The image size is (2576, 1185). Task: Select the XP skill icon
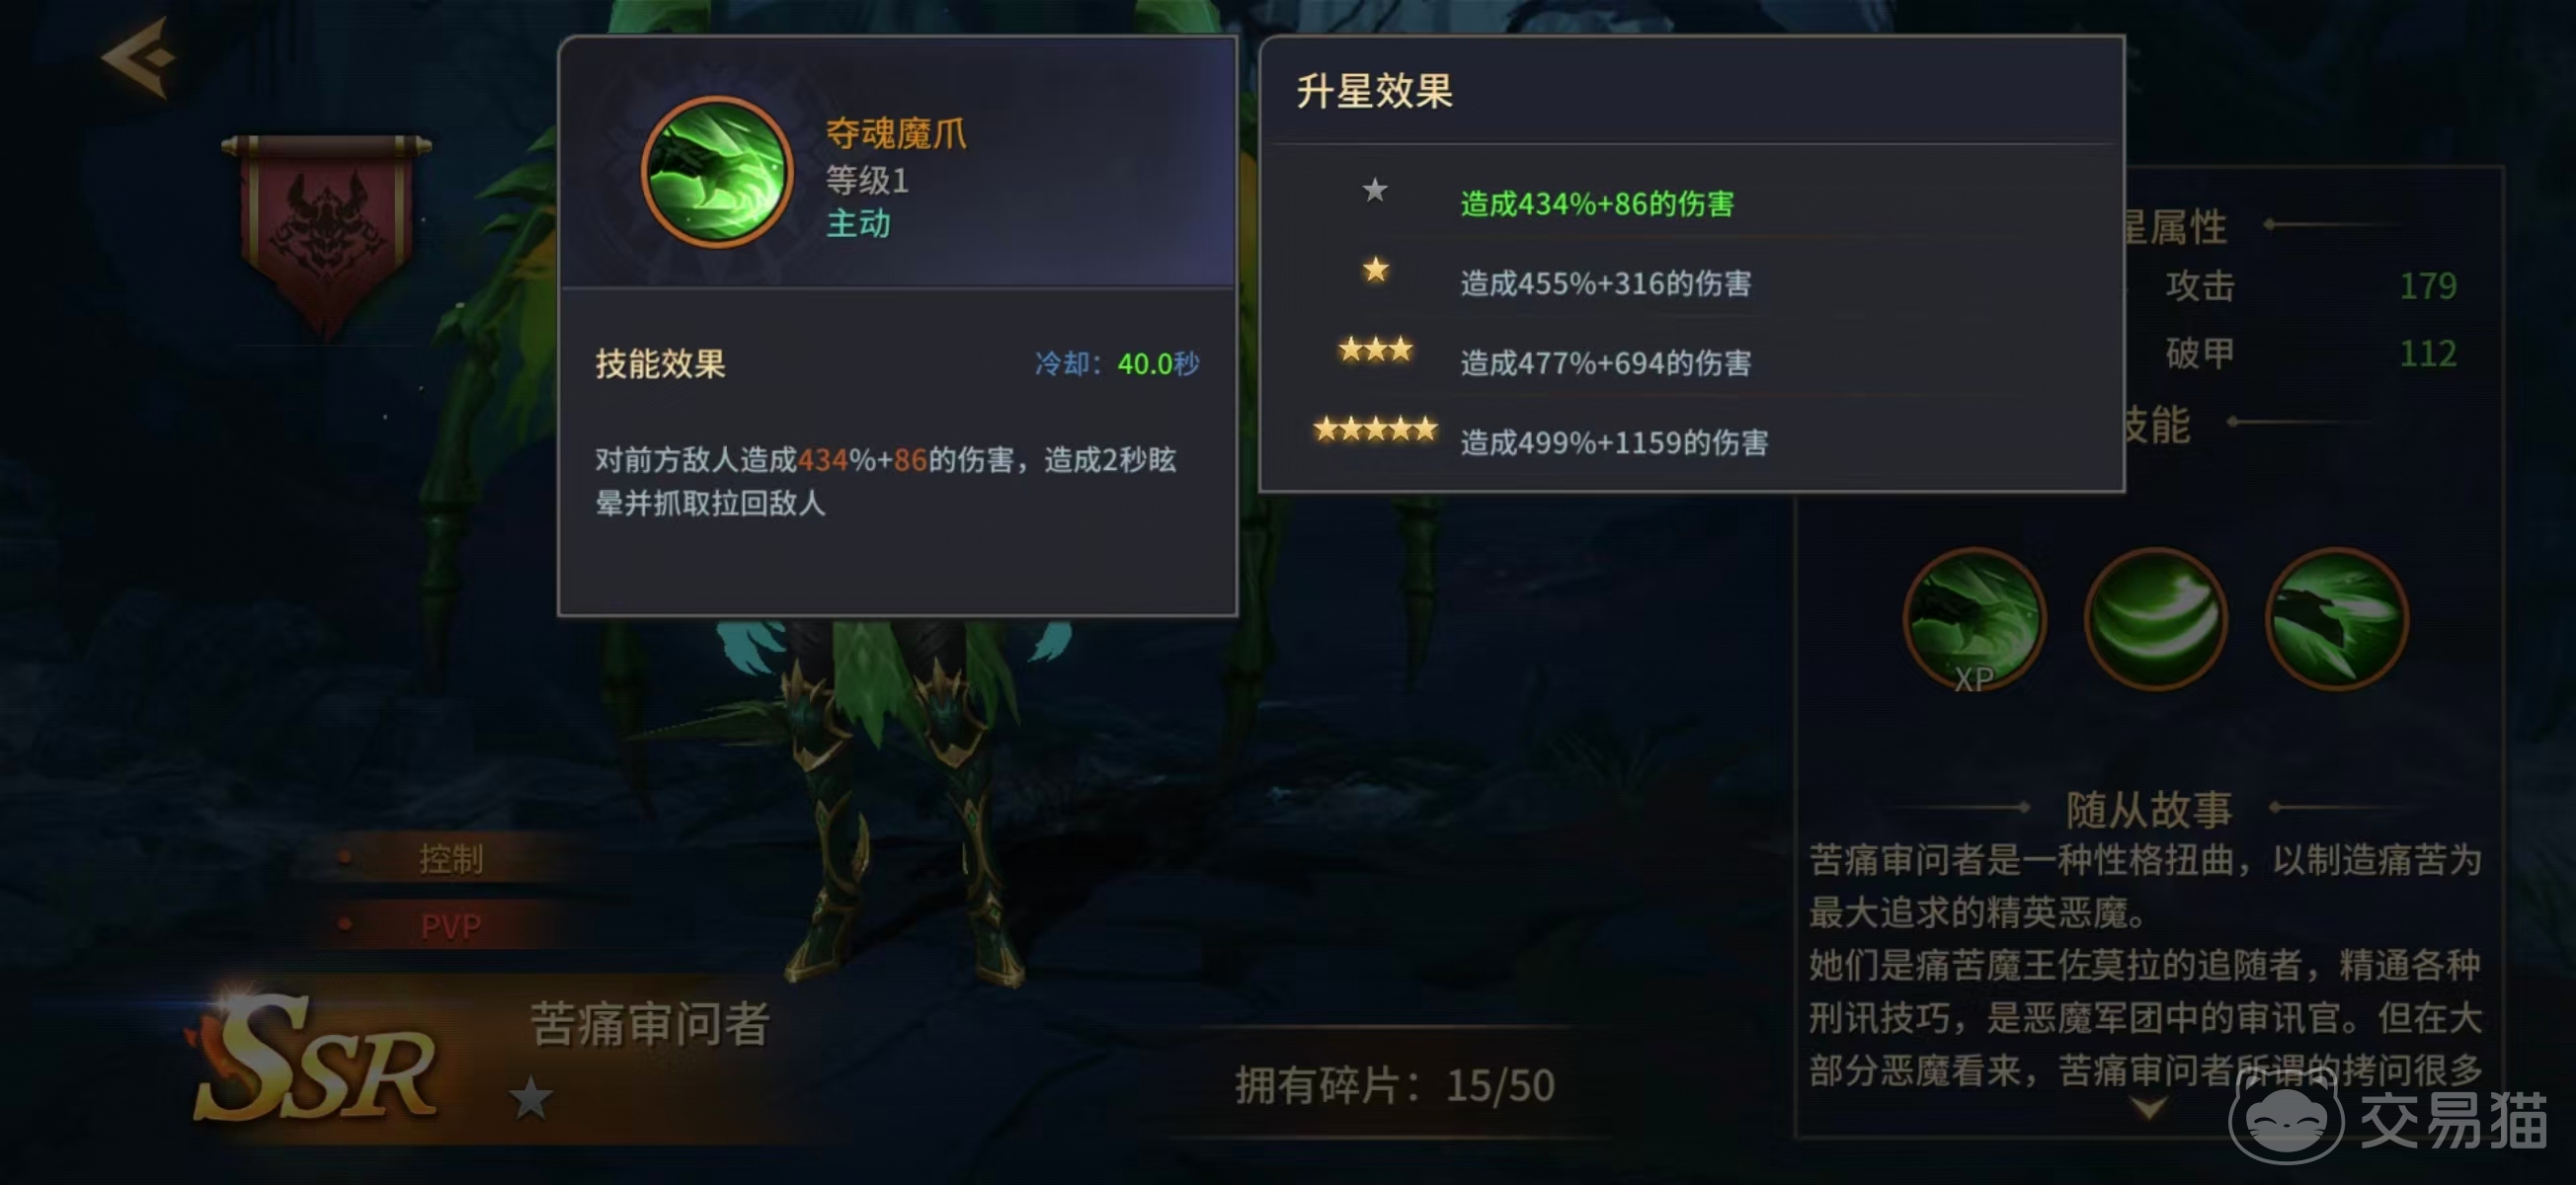tap(1973, 620)
